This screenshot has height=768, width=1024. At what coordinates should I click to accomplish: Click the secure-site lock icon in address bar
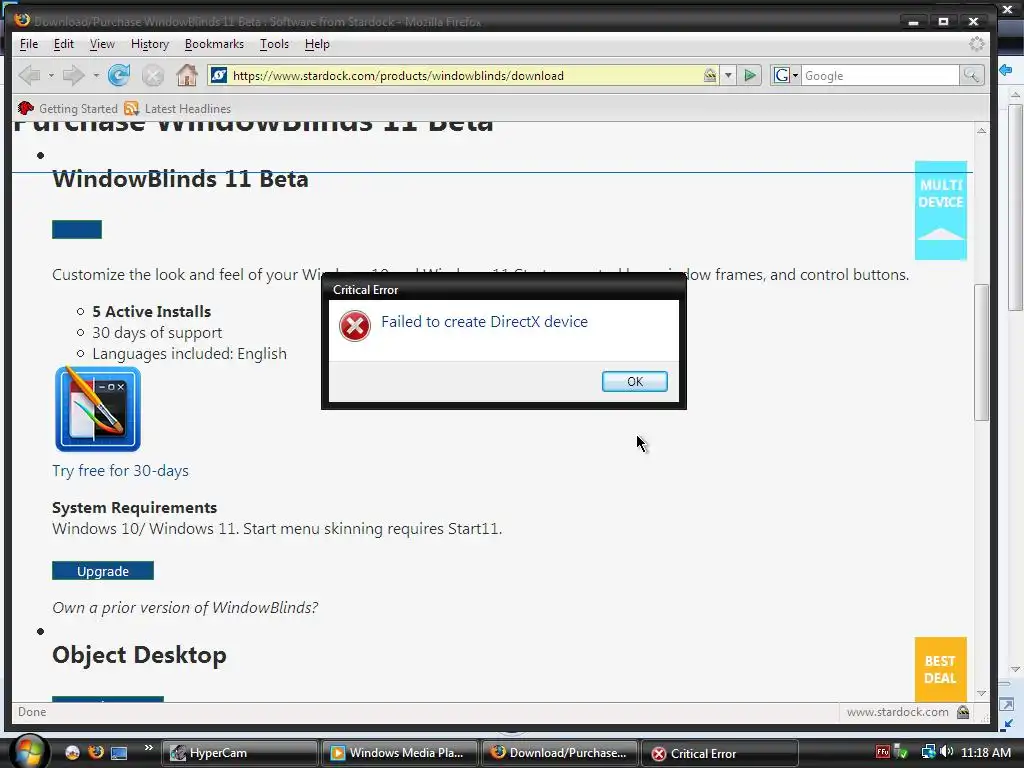(710, 75)
